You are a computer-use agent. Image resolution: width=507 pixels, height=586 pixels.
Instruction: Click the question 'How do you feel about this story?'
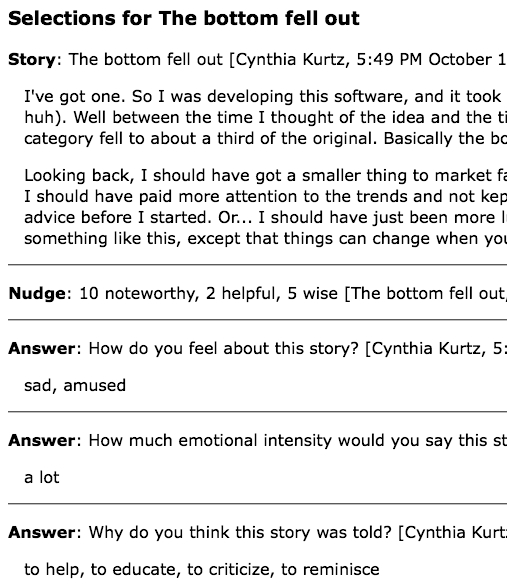tap(223, 348)
